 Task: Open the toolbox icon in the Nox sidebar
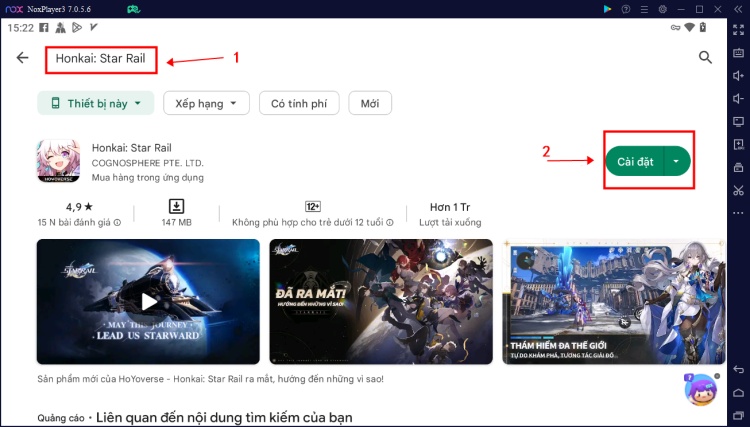(x=738, y=167)
